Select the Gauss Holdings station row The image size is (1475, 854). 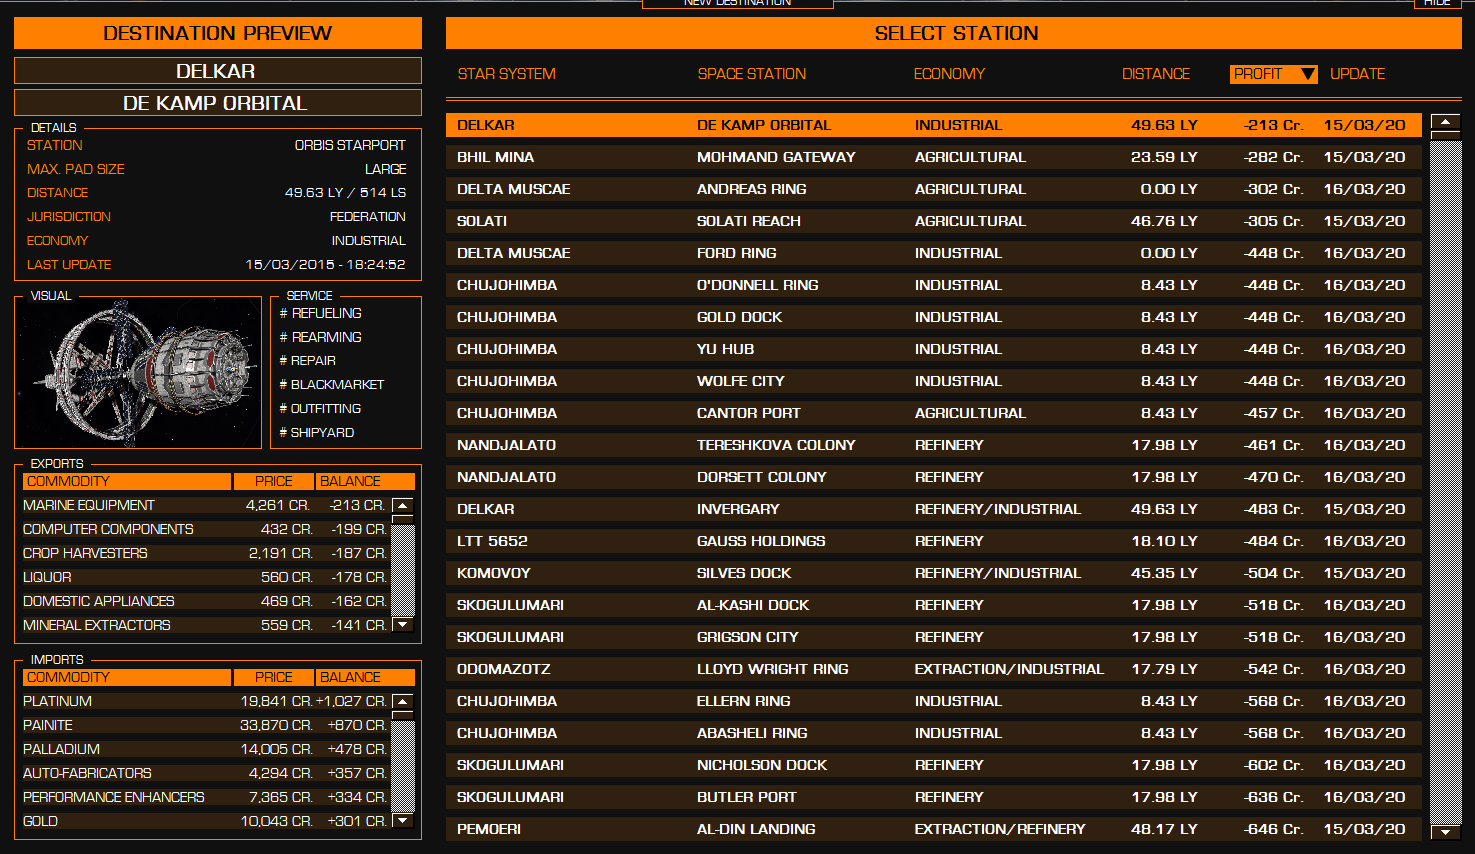[933, 541]
